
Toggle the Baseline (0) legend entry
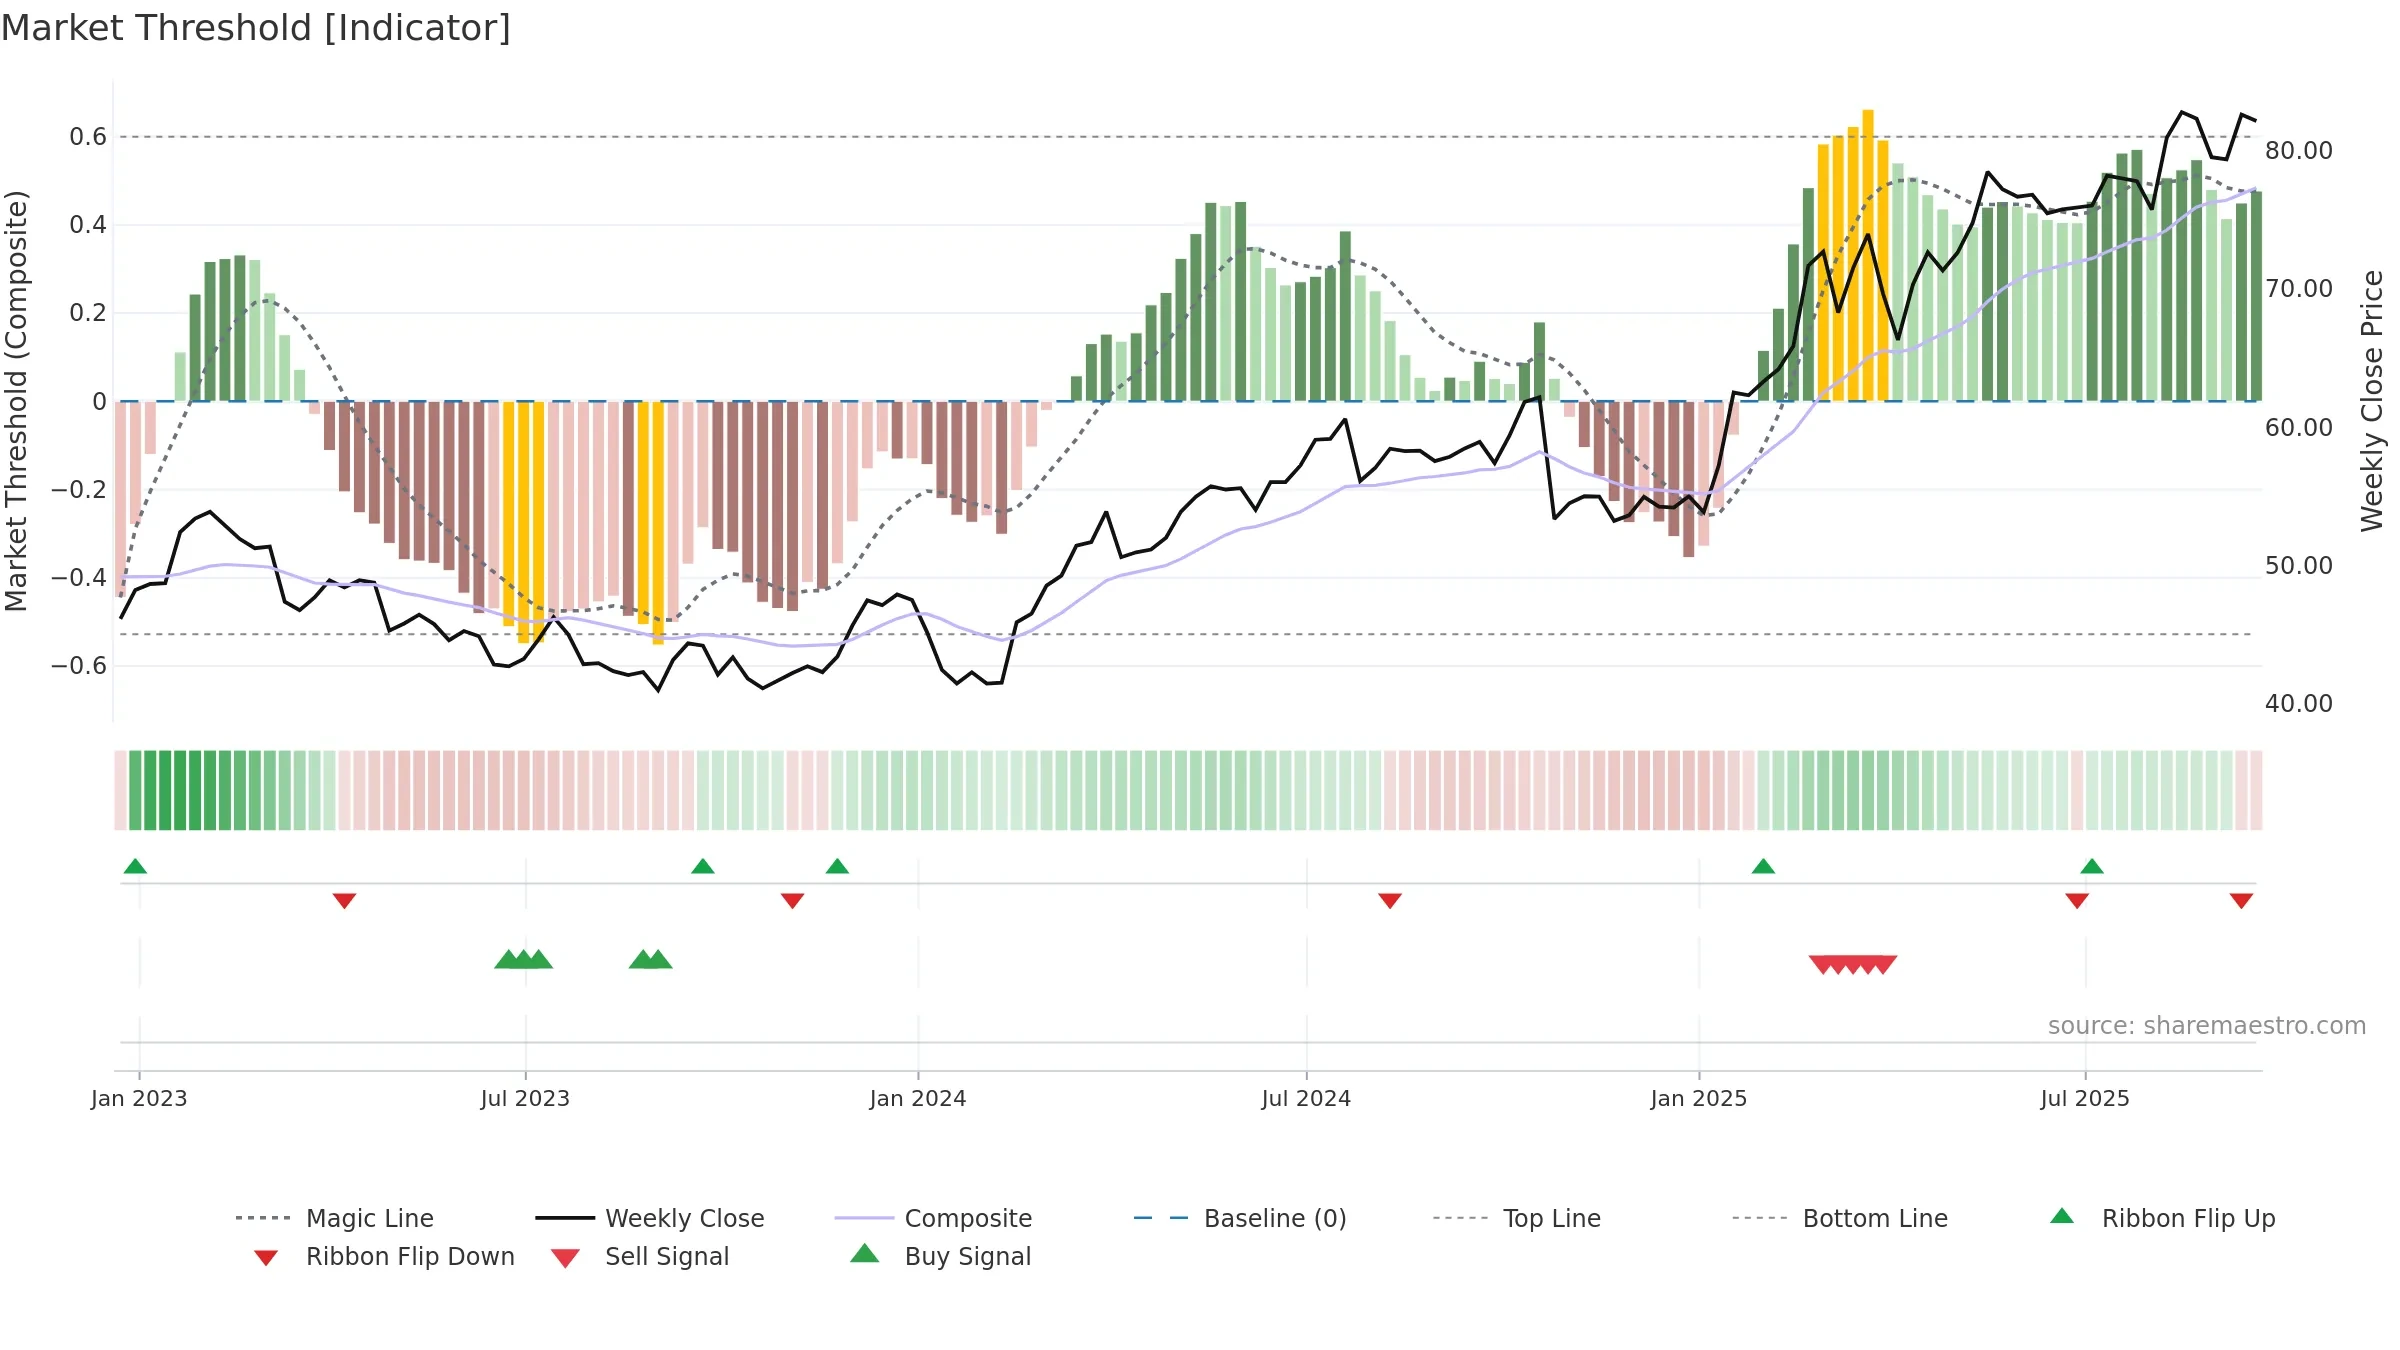point(1240,1218)
